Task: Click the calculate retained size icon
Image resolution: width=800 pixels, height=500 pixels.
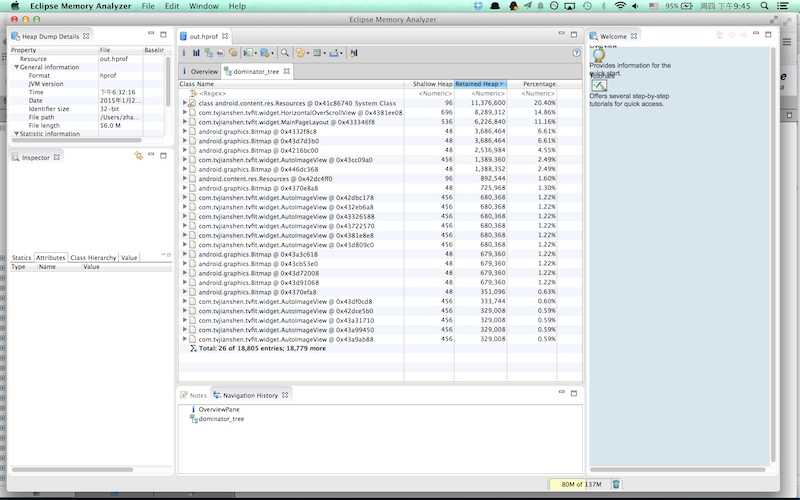Action: [x=317, y=53]
